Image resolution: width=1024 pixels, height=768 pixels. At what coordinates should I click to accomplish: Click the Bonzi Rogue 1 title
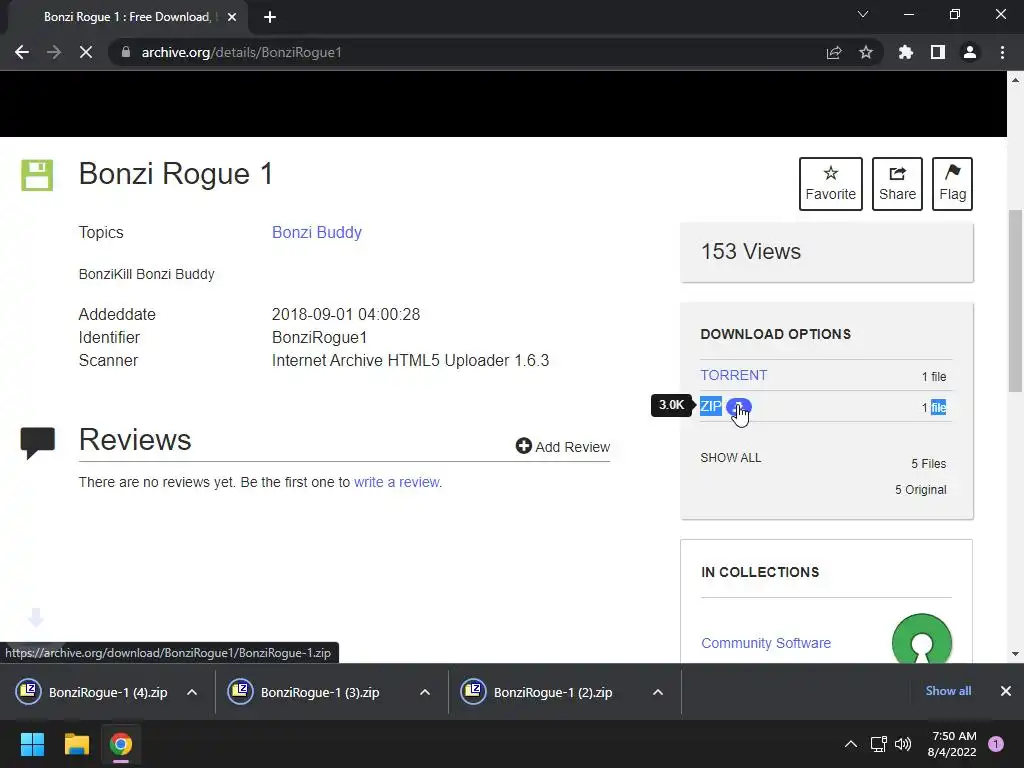(176, 174)
